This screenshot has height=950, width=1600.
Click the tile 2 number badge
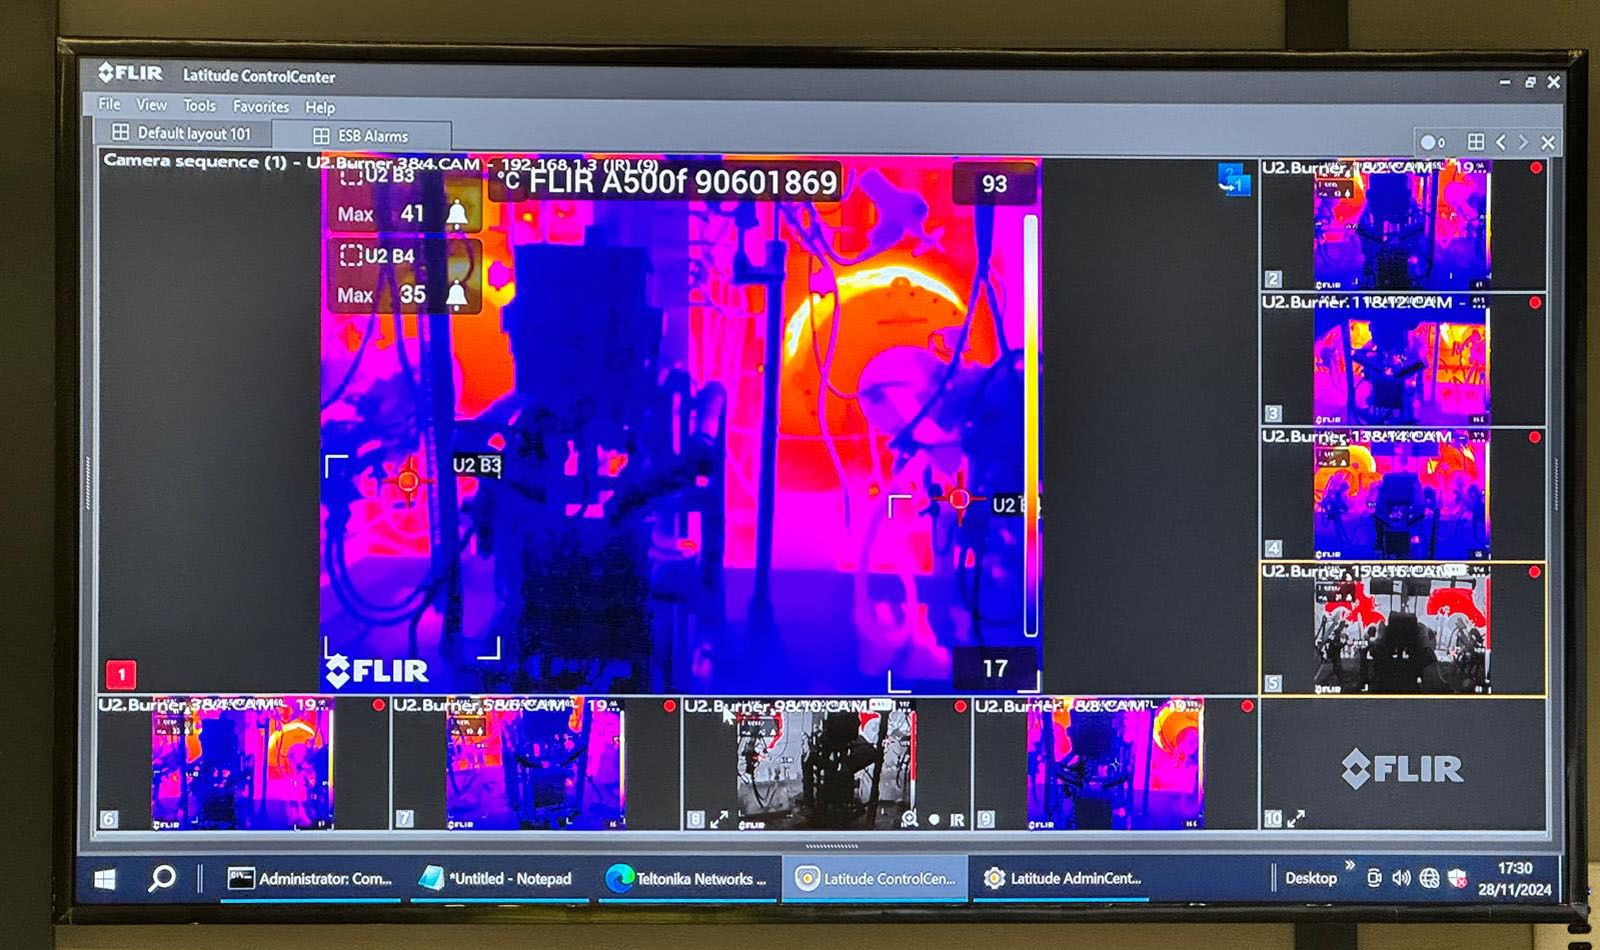(x=1273, y=279)
